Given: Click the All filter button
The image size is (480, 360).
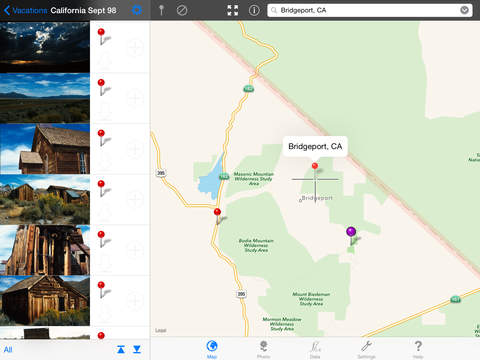Looking at the screenshot, I should point(8,349).
